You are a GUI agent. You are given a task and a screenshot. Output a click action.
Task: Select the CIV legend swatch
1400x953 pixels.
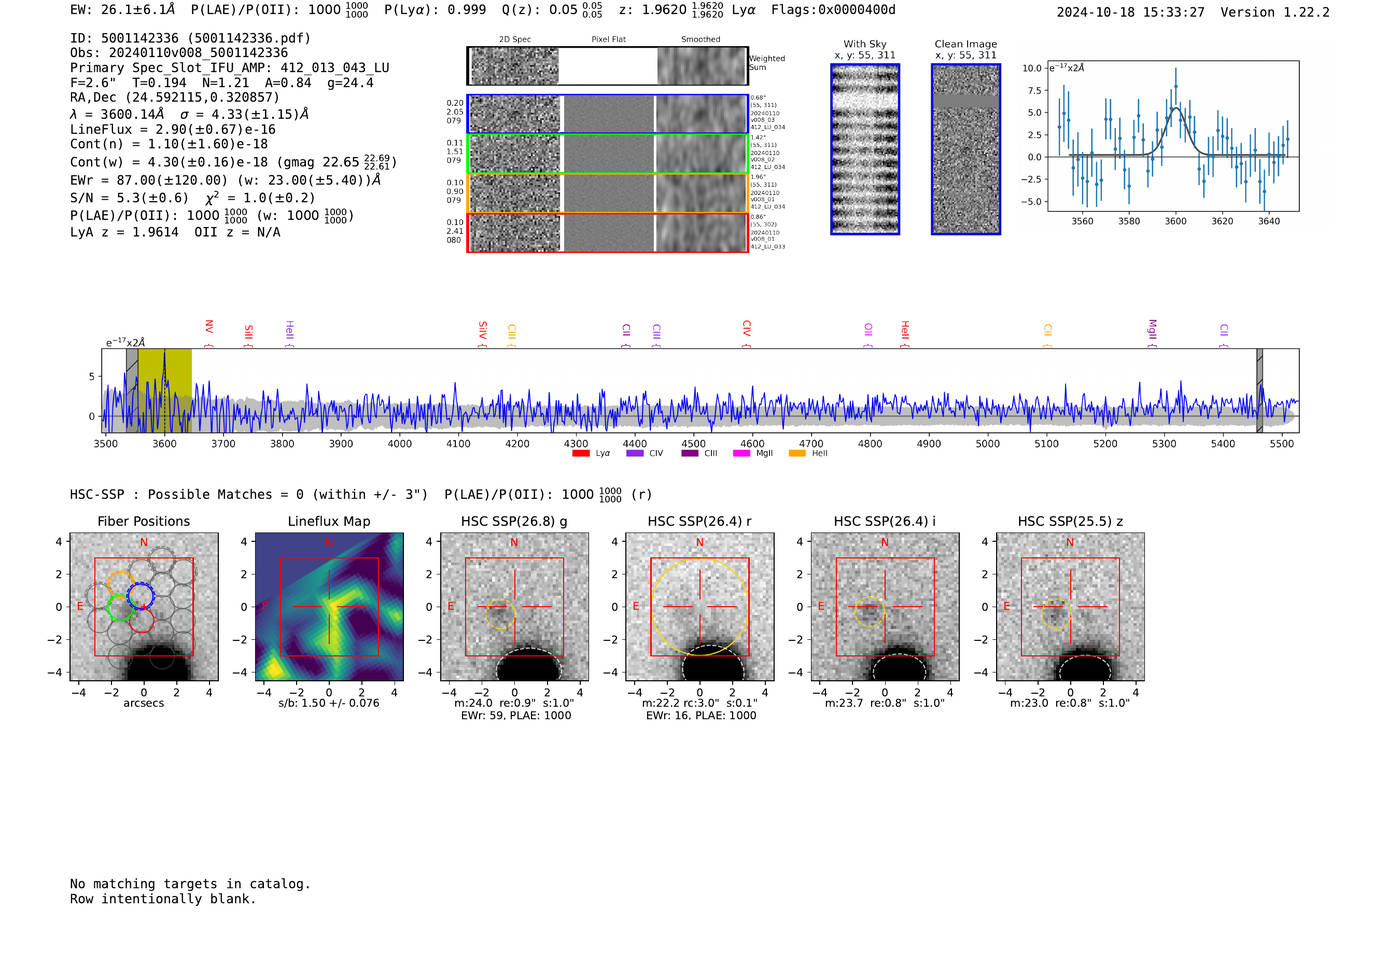tap(634, 454)
